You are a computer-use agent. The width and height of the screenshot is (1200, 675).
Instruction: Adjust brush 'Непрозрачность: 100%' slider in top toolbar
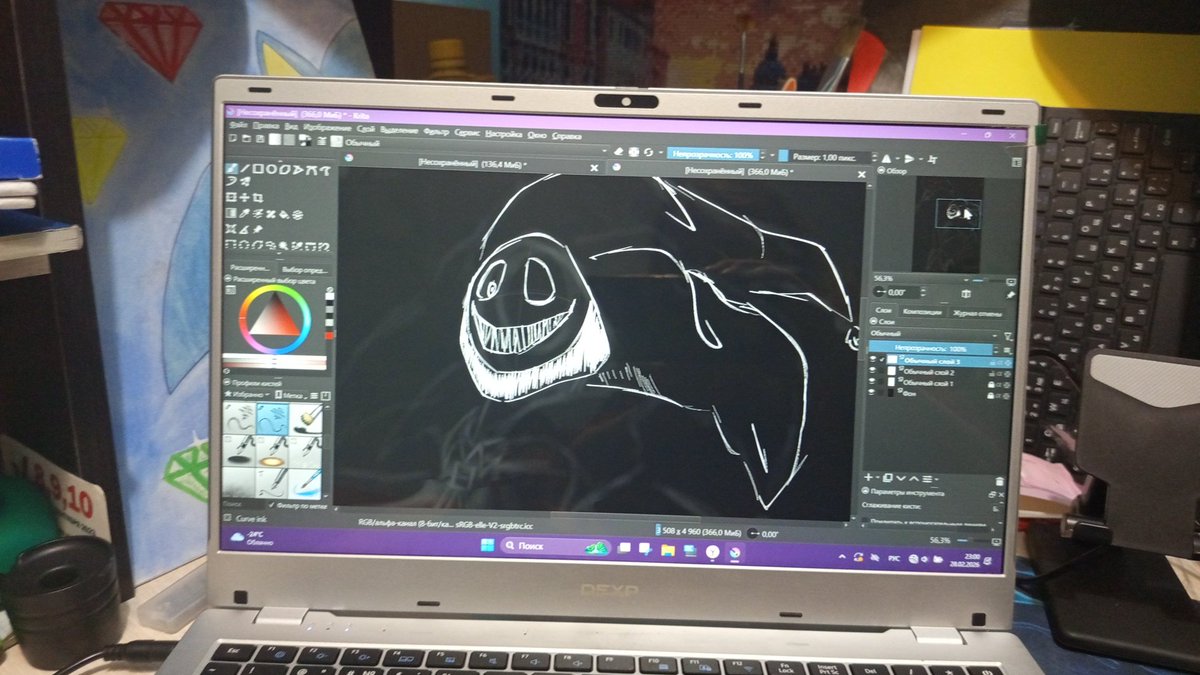pos(714,156)
